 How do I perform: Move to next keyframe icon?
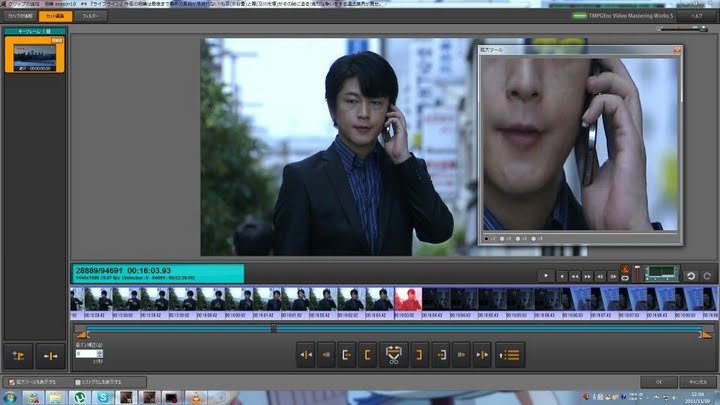point(461,355)
